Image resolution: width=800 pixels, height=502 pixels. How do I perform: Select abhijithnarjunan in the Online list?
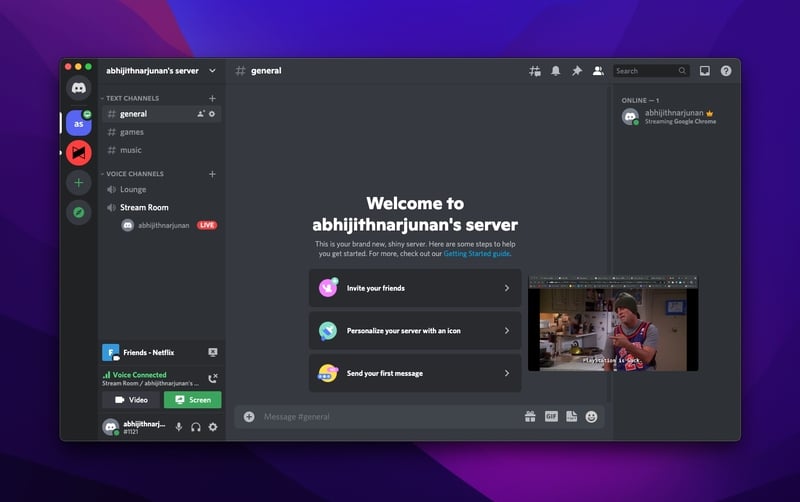pos(673,116)
